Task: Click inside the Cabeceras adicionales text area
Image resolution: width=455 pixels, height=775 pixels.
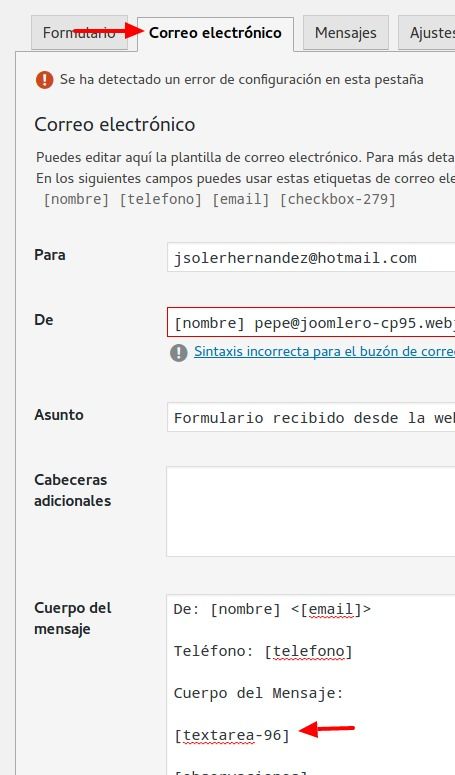Action: 311,511
